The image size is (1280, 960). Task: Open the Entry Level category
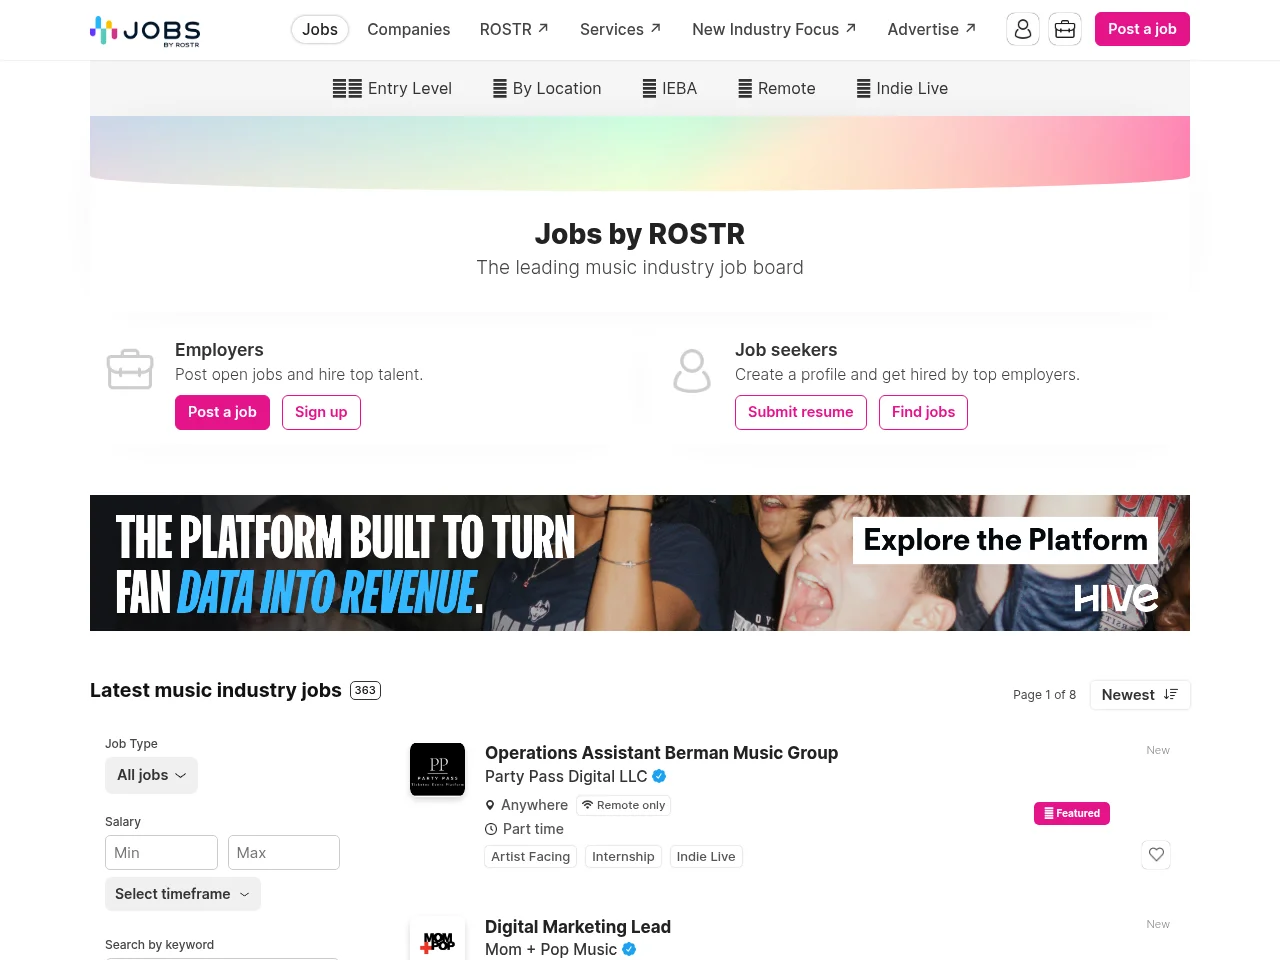pos(392,88)
